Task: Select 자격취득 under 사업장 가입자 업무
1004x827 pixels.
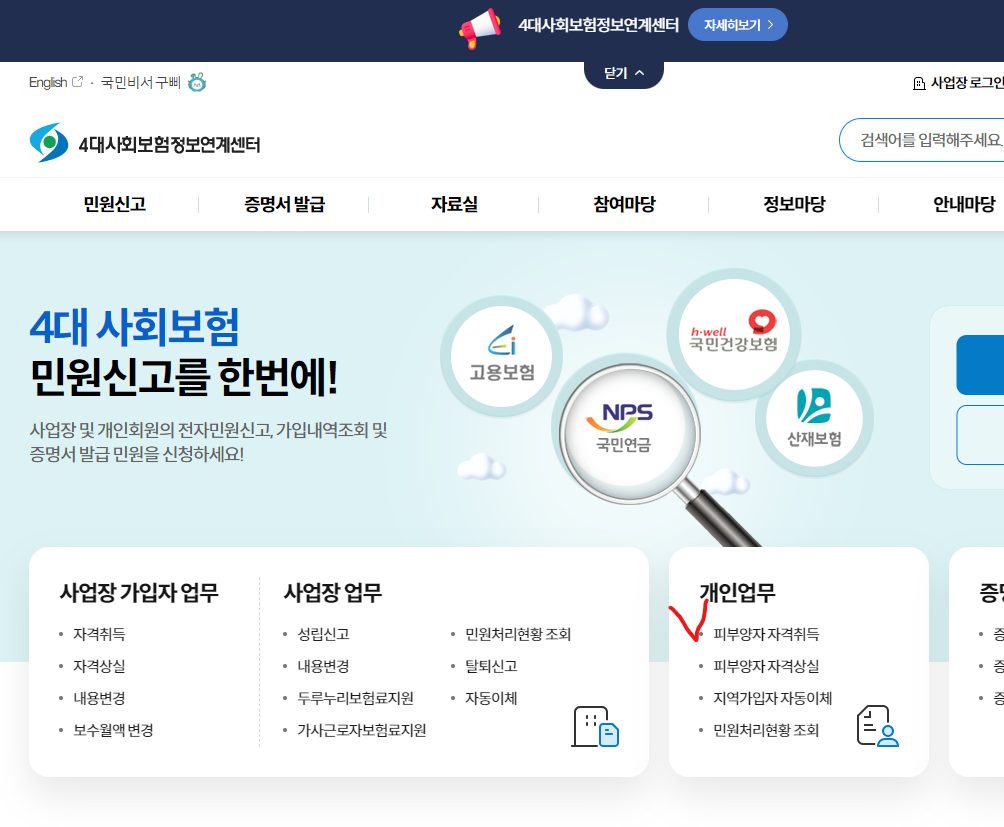Action: point(99,634)
